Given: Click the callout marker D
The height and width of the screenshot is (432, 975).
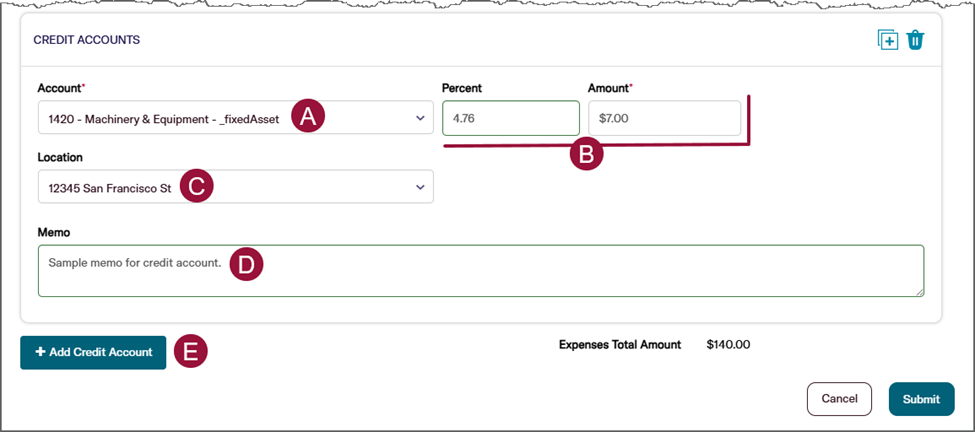Looking at the screenshot, I should (246, 263).
